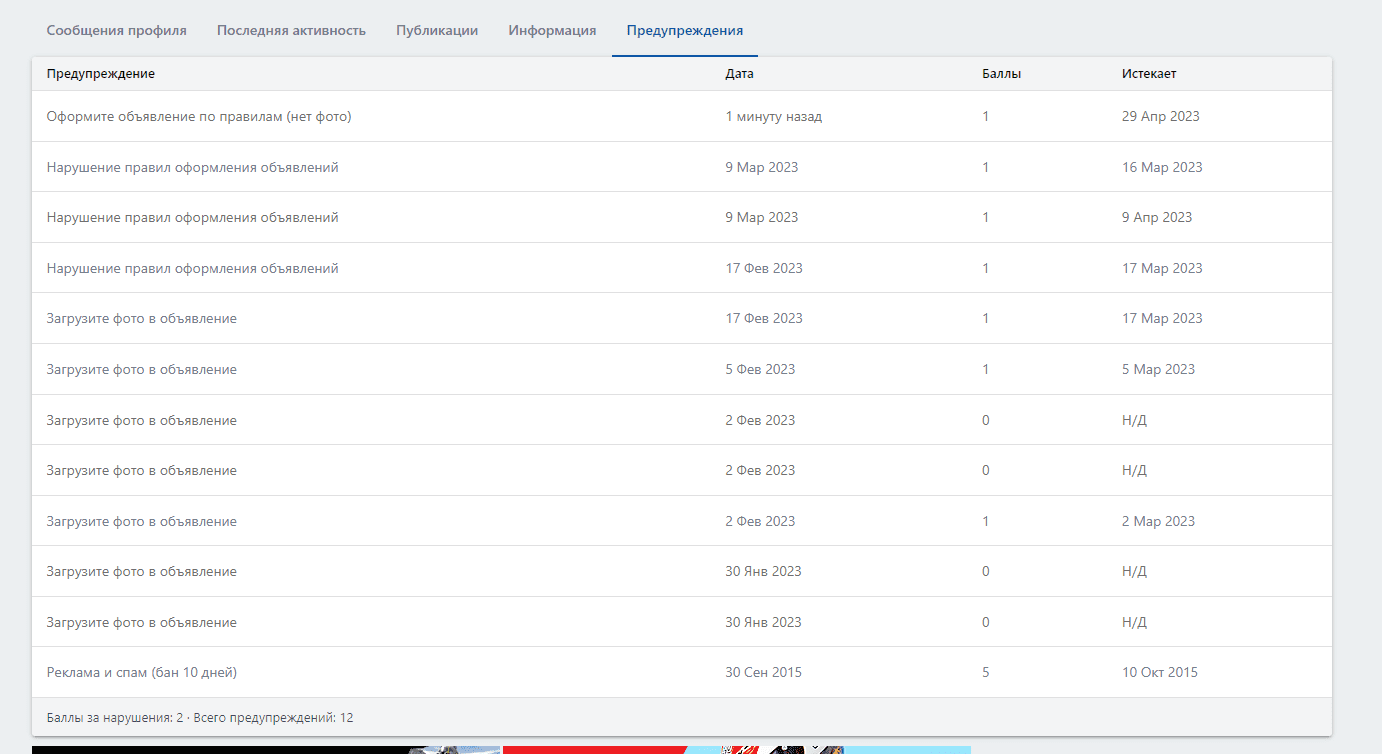Open the Последняя активность tab
The height and width of the screenshot is (754, 1382).
coord(291,30)
